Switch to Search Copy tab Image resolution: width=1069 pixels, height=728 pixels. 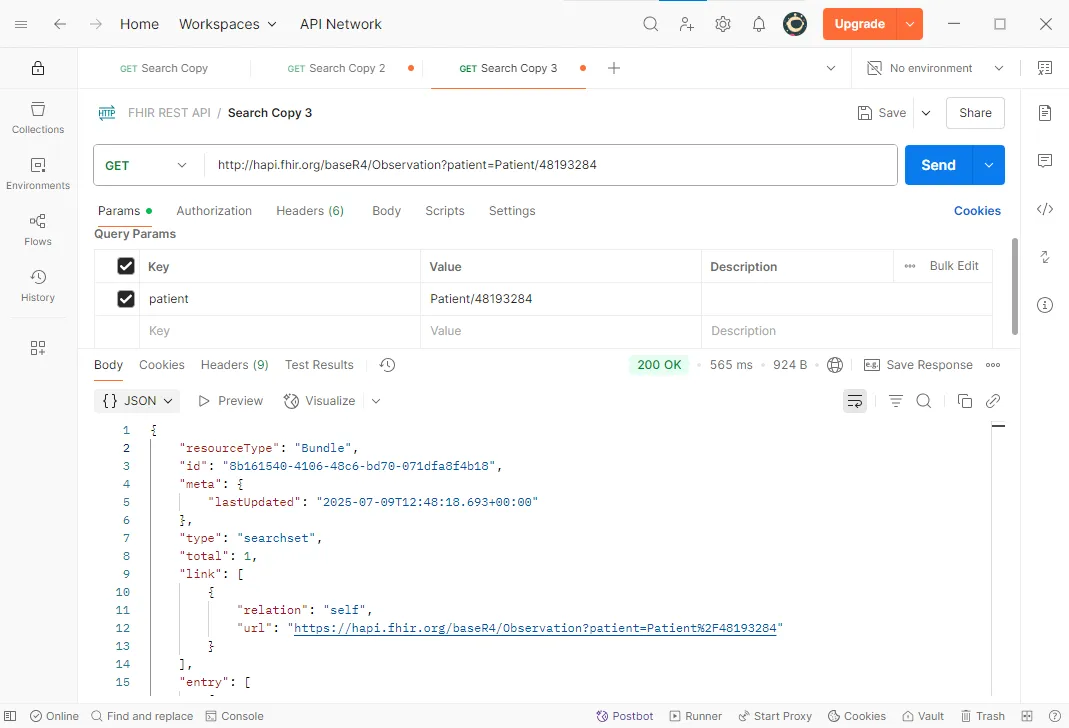coord(164,68)
